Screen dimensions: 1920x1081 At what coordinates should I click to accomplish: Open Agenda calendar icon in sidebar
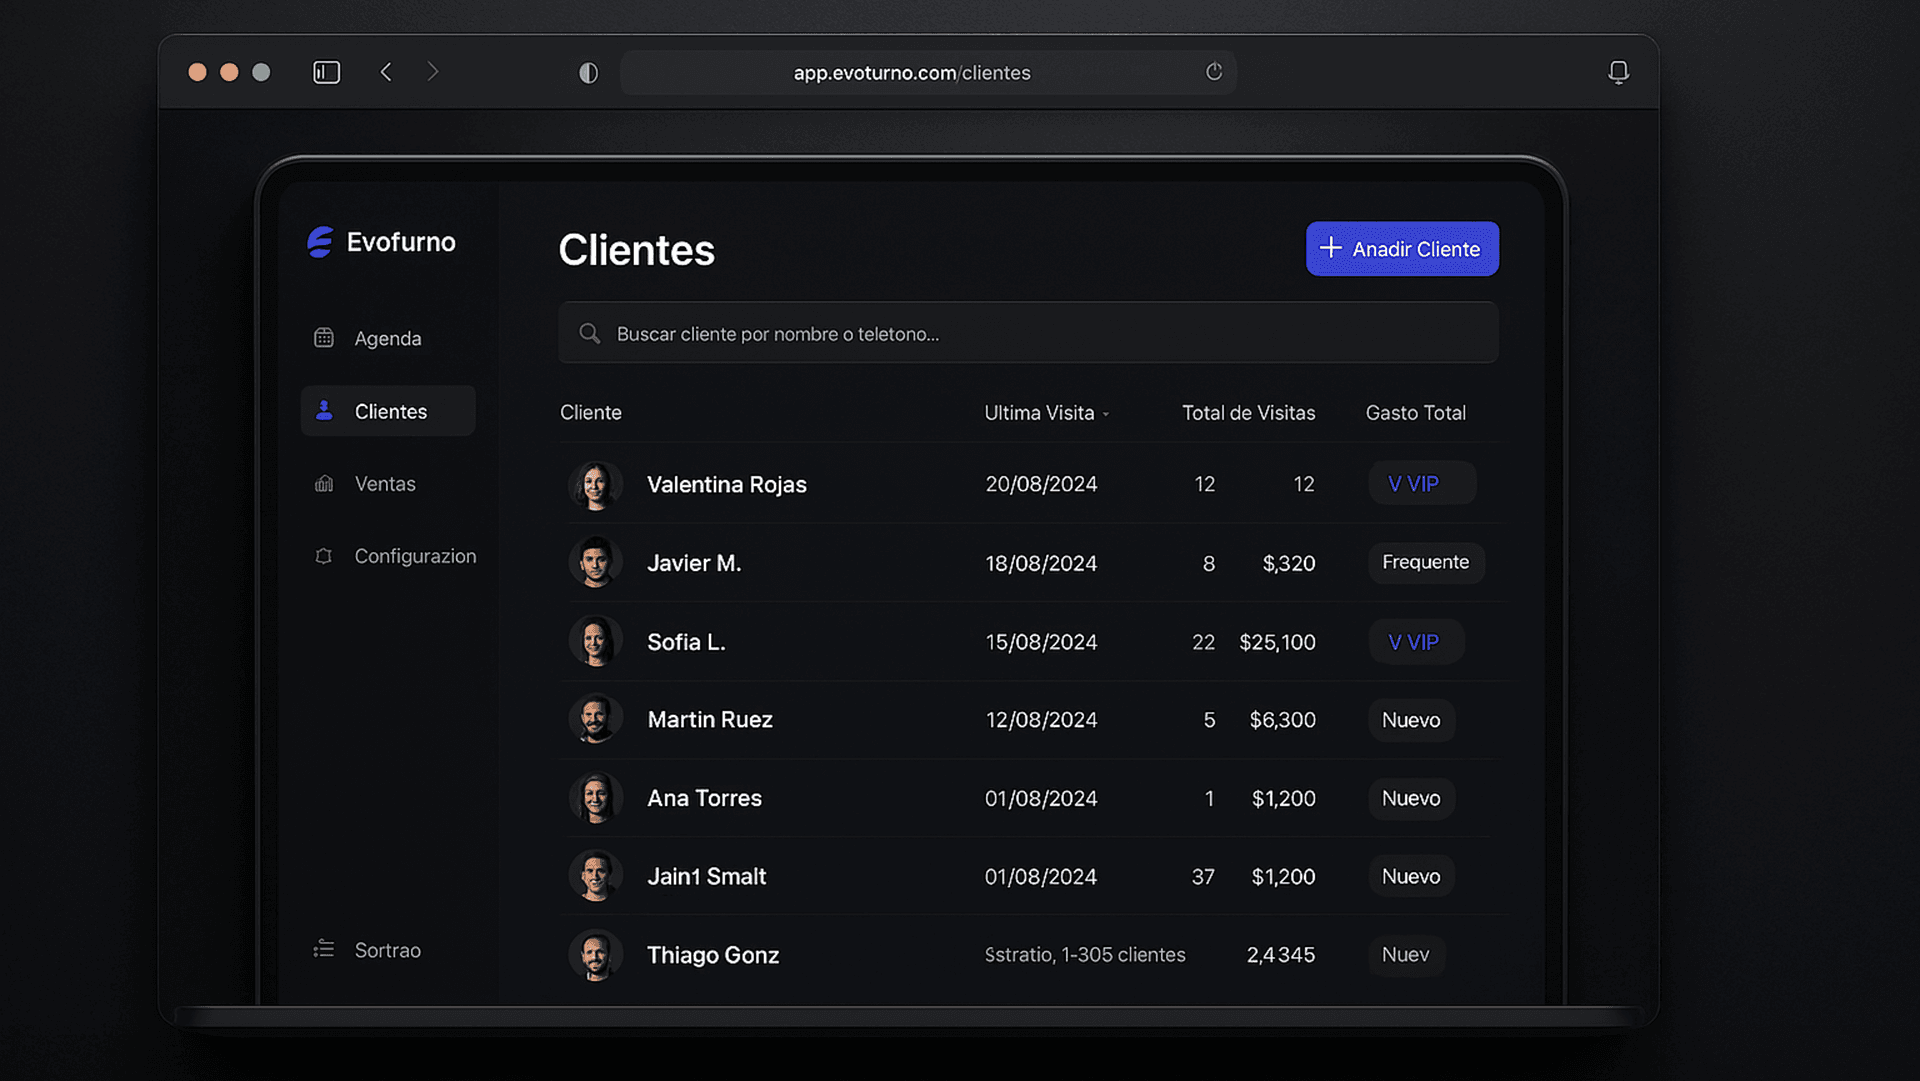[324, 338]
